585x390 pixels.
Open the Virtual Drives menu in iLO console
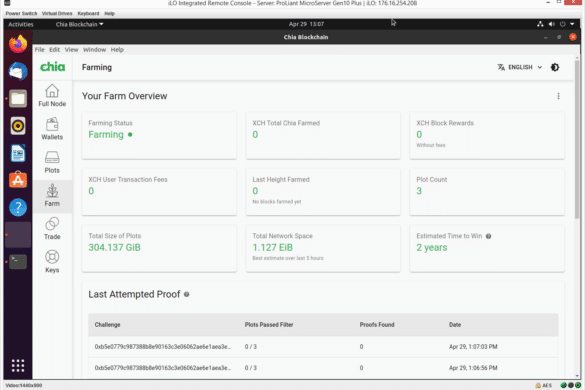57,13
